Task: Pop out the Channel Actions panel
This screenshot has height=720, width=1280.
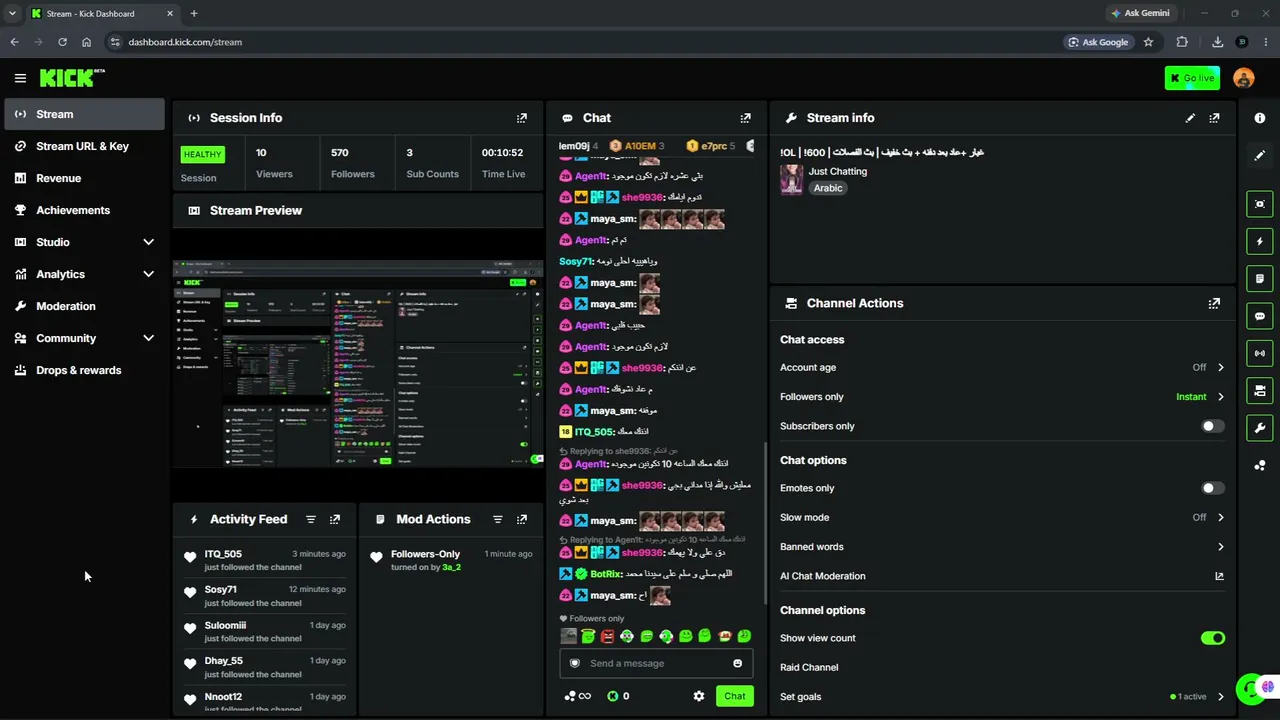Action: pos(1214,303)
